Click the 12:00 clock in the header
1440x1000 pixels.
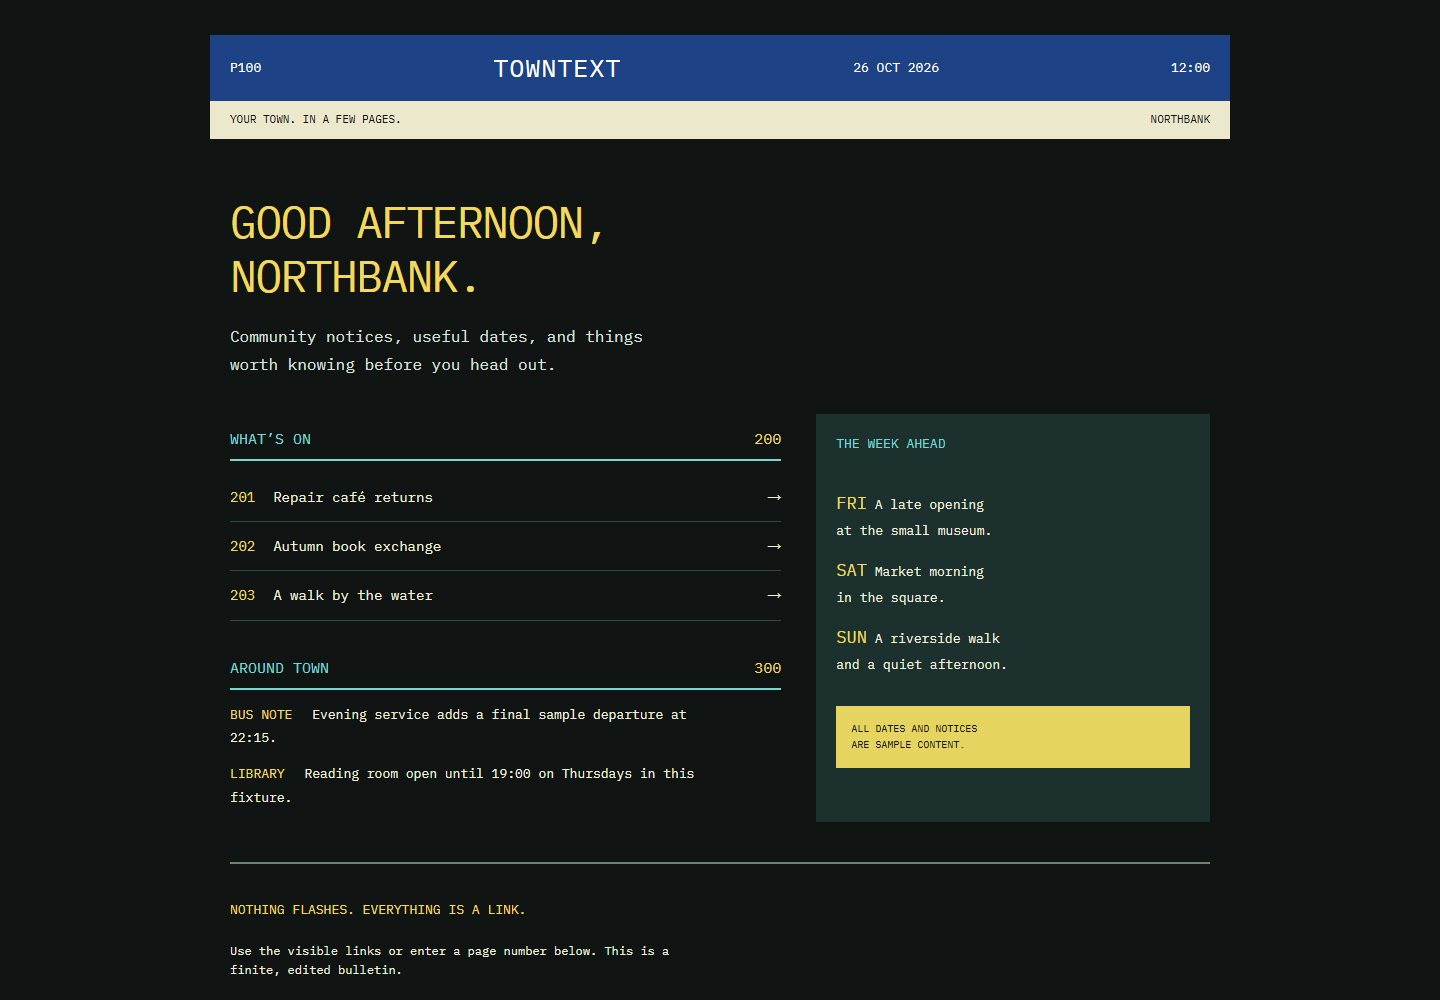(x=1190, y=68)
